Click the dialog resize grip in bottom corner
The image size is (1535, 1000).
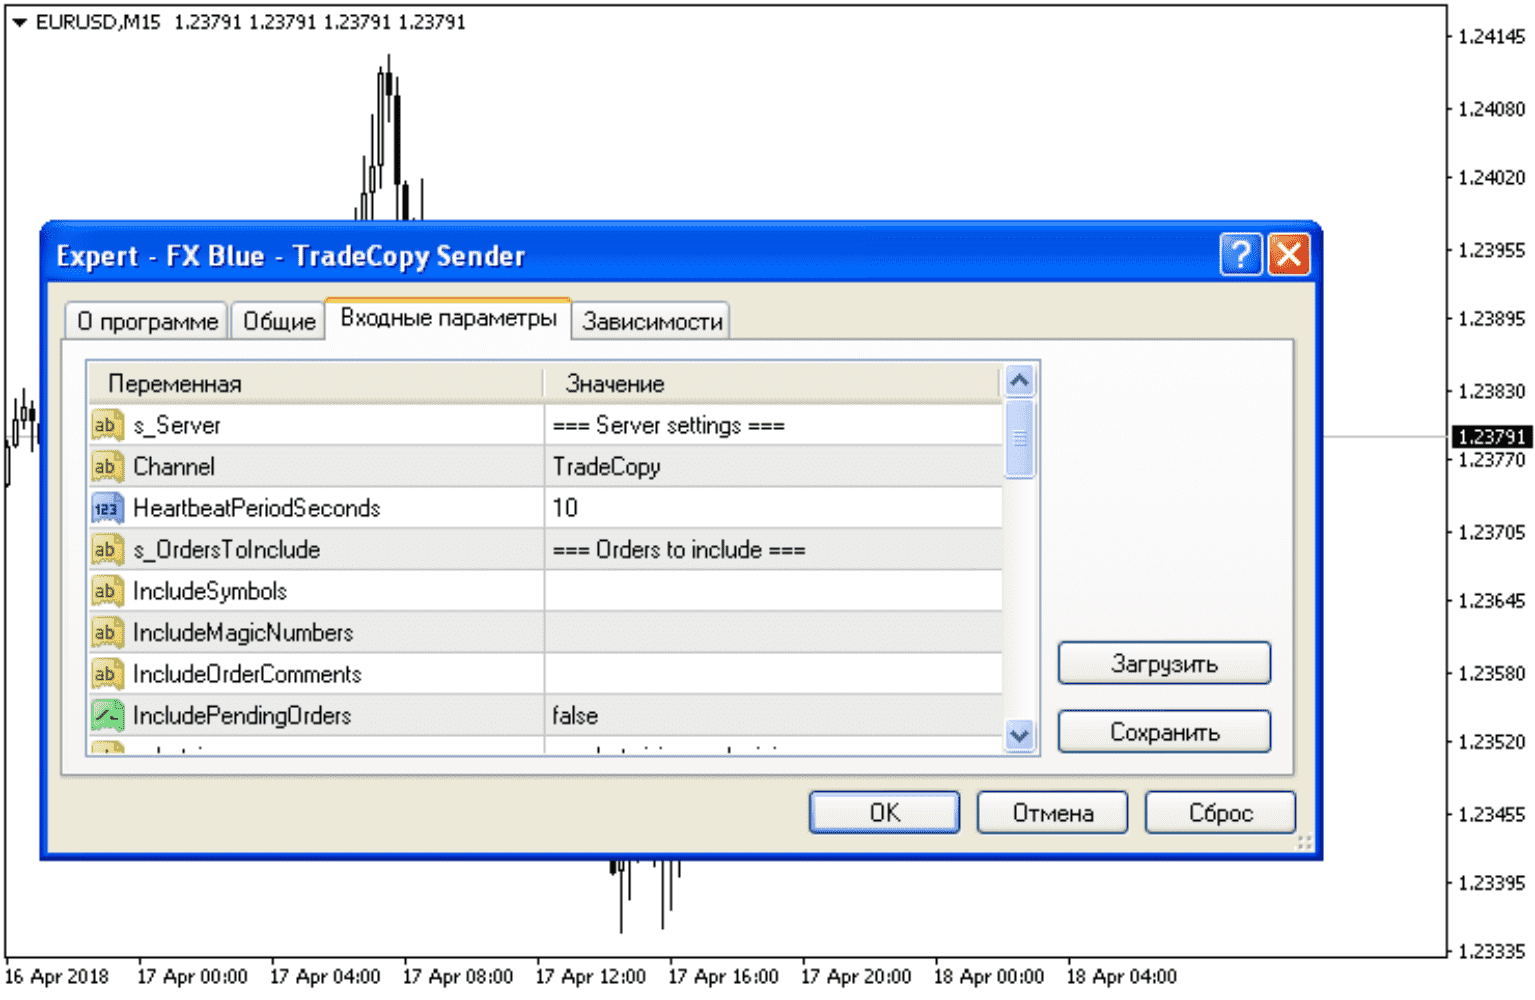[x=1304, y=842]
